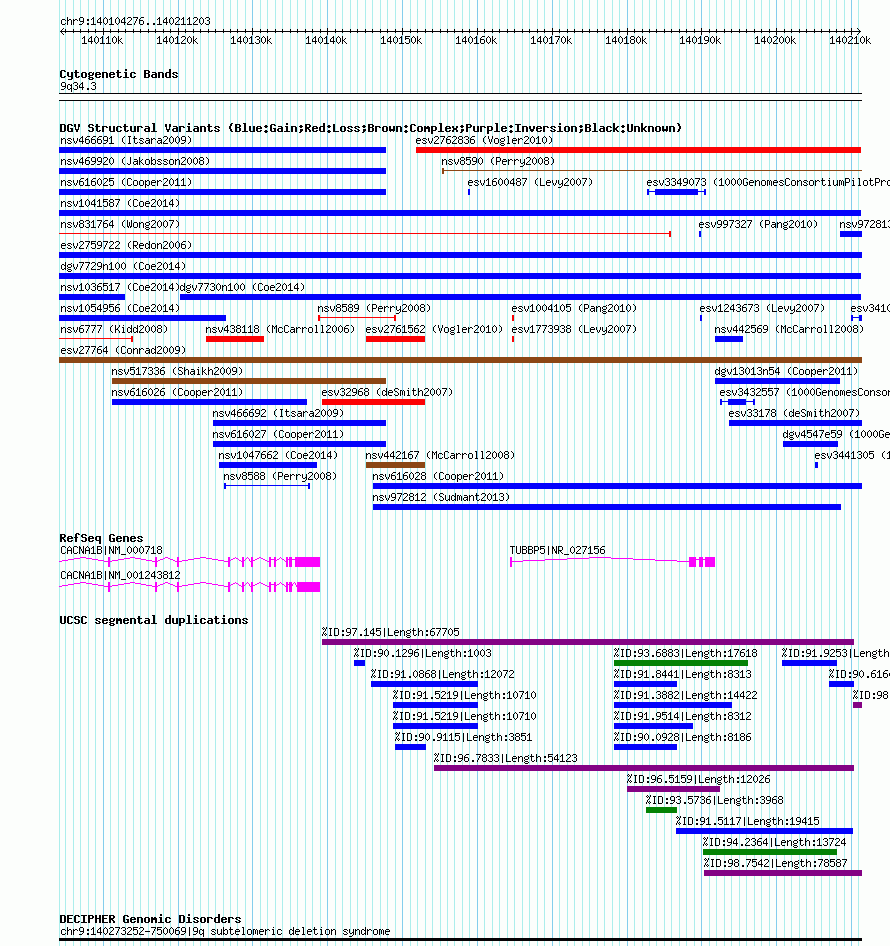The width and height of the screenshot is (890, 946).
Task: Open the nsv8590 (Perry2008) variant label
Action: 498,161
